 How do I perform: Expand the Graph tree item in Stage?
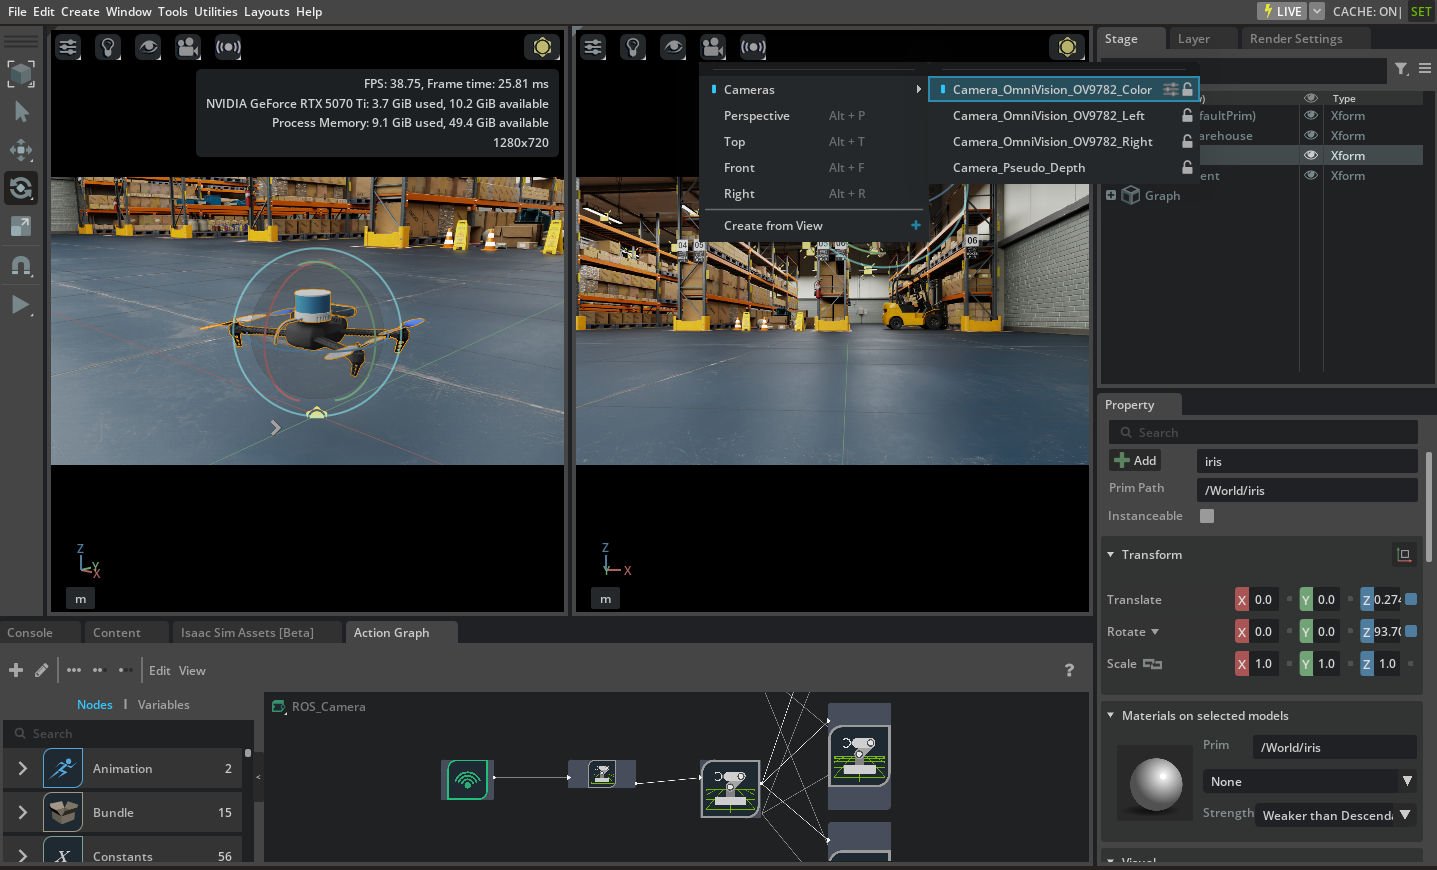pyautogui.click(x=1111, y=196)
